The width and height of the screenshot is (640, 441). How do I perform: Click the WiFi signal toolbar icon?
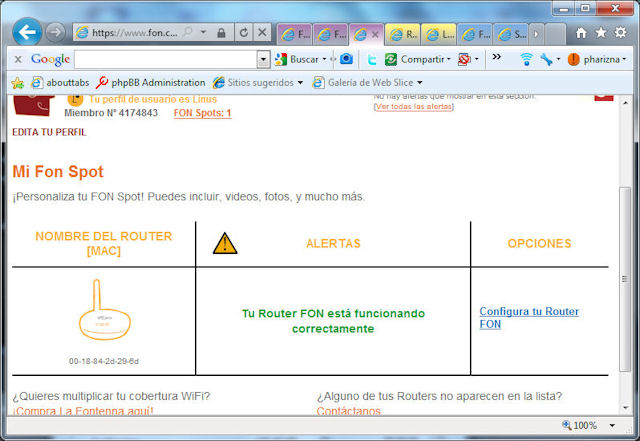point(526,59)
